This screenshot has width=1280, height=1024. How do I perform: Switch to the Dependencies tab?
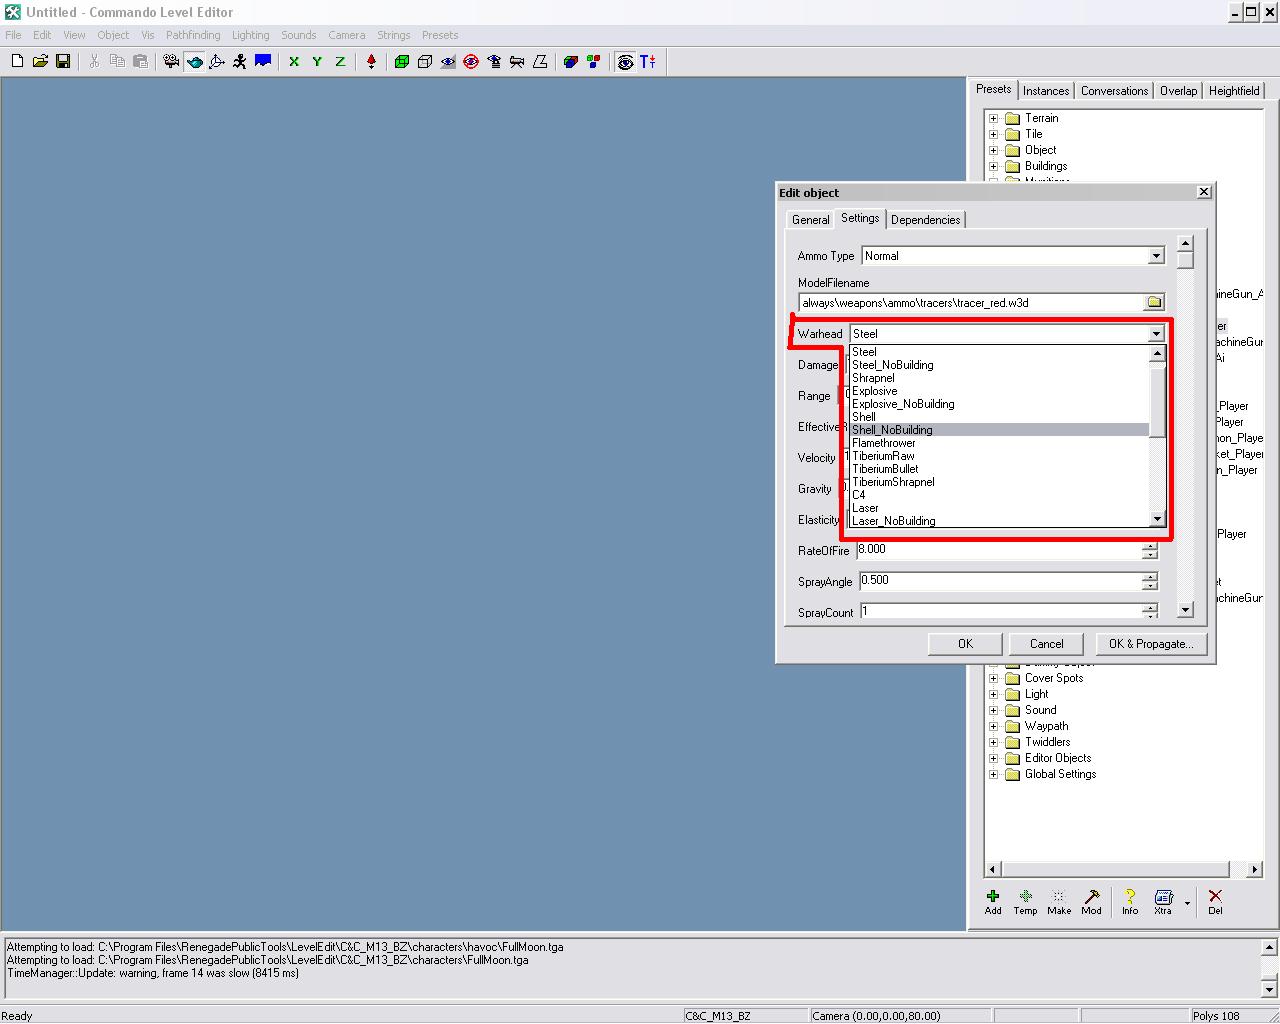pos(925,220)
